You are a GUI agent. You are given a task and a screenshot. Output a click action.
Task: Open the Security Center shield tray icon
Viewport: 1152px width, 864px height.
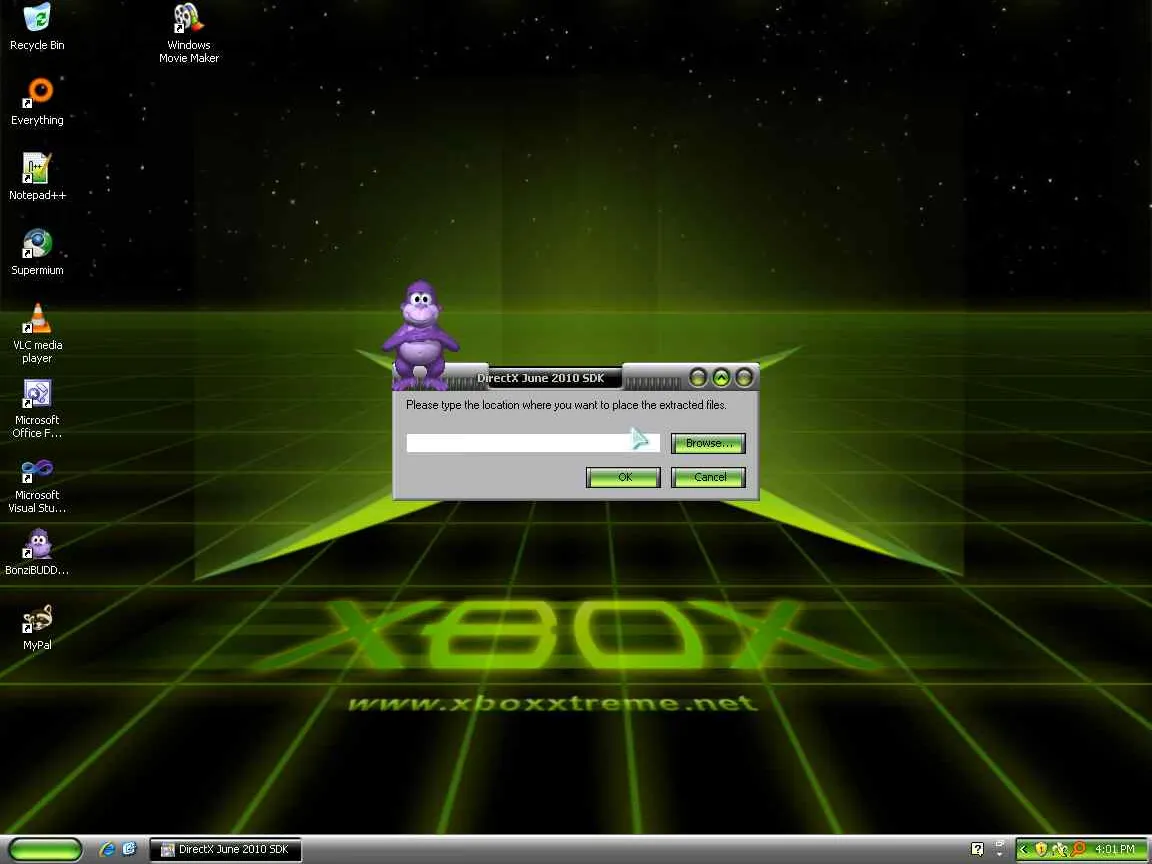pos(1041,849)
